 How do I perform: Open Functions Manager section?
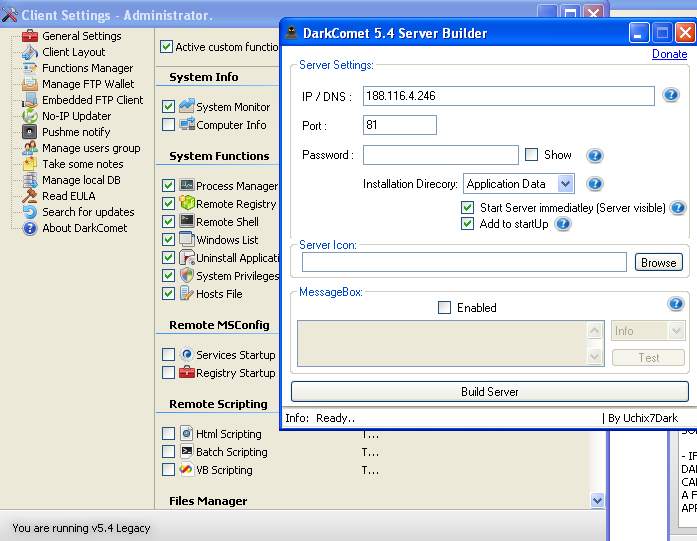pos(88,68)
